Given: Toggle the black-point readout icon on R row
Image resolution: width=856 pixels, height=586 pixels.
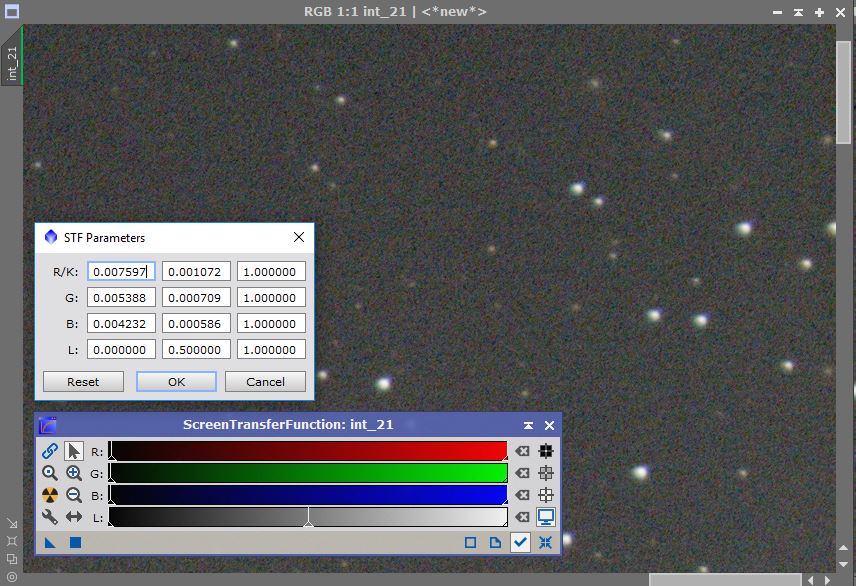Looking at the screenshot, I should click(546, 451).
